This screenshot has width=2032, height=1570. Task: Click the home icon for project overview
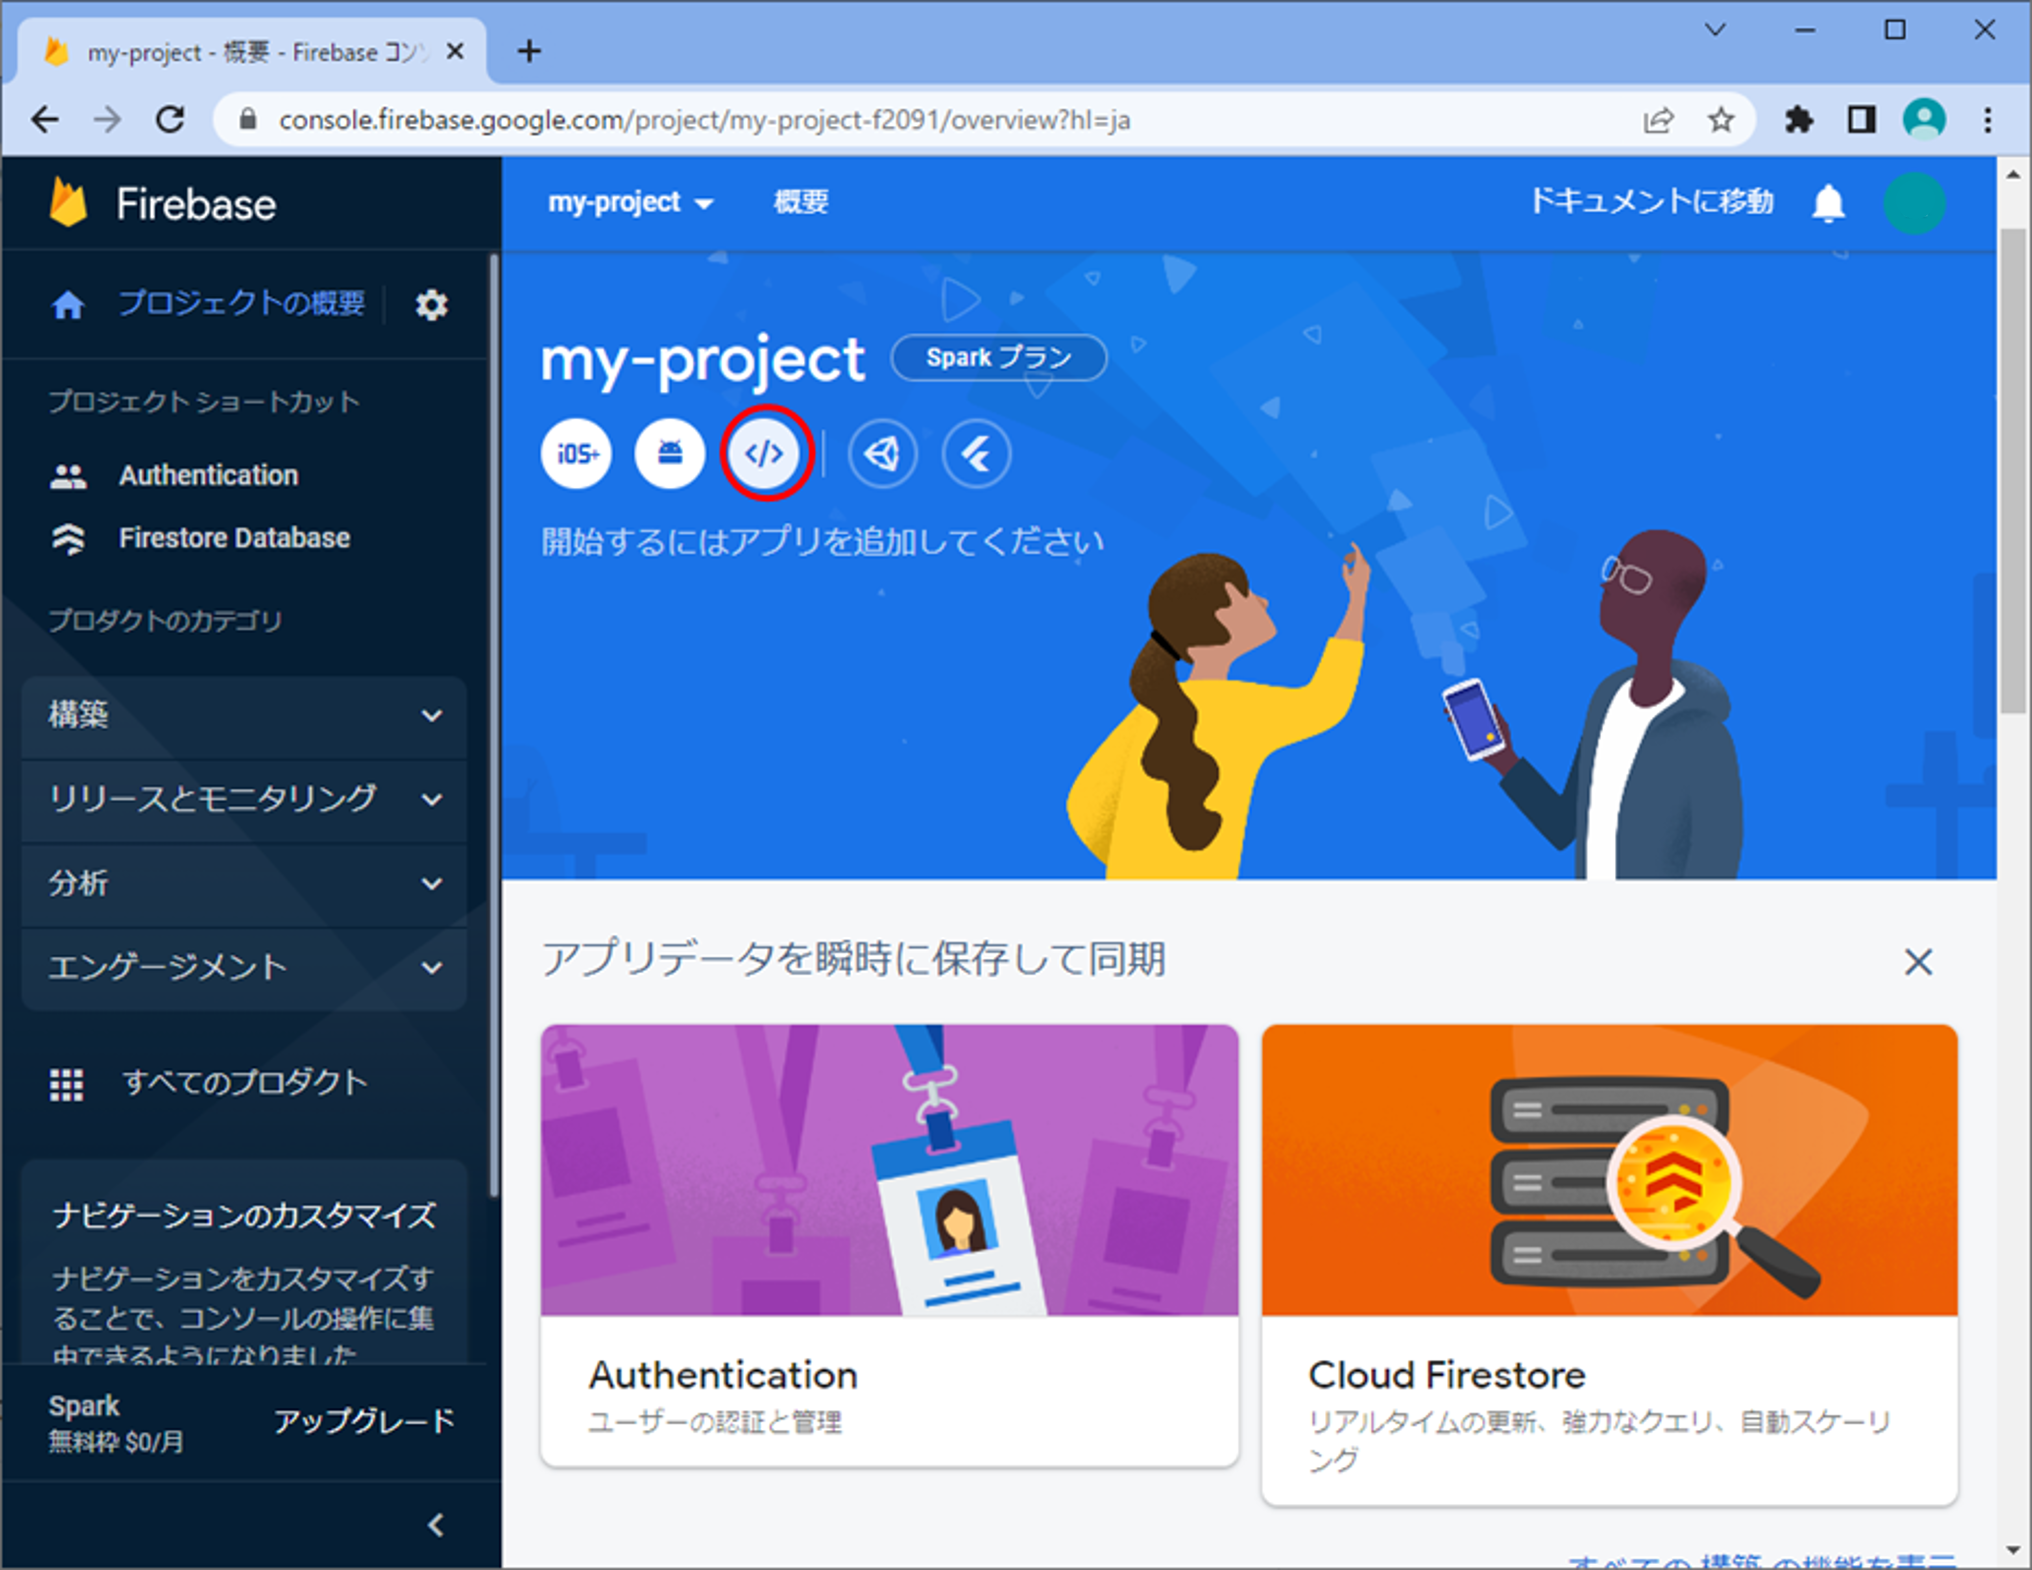68,304
